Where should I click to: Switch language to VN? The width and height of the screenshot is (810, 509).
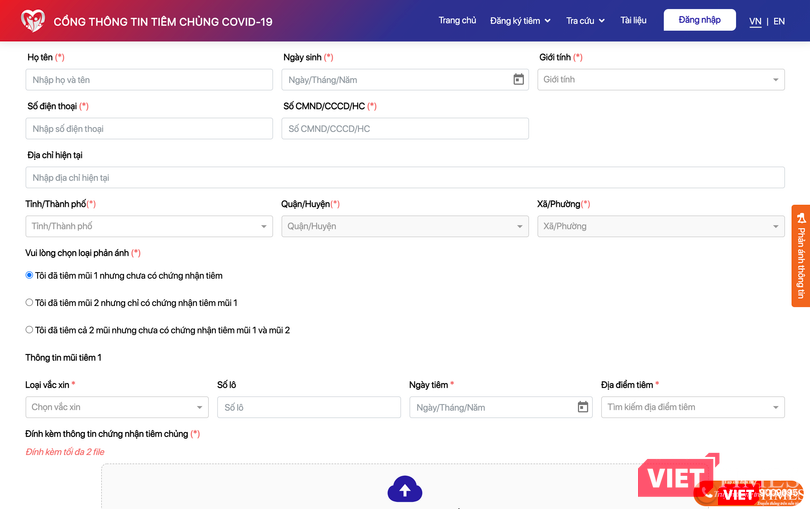755,21
